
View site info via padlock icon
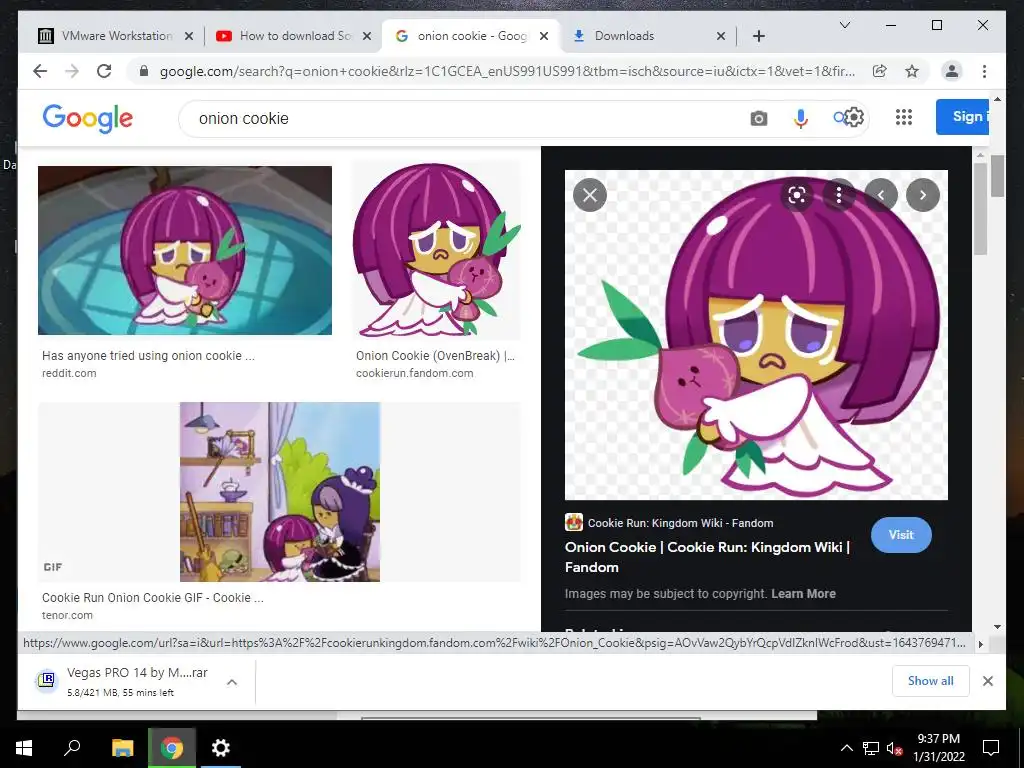[144, 71]
